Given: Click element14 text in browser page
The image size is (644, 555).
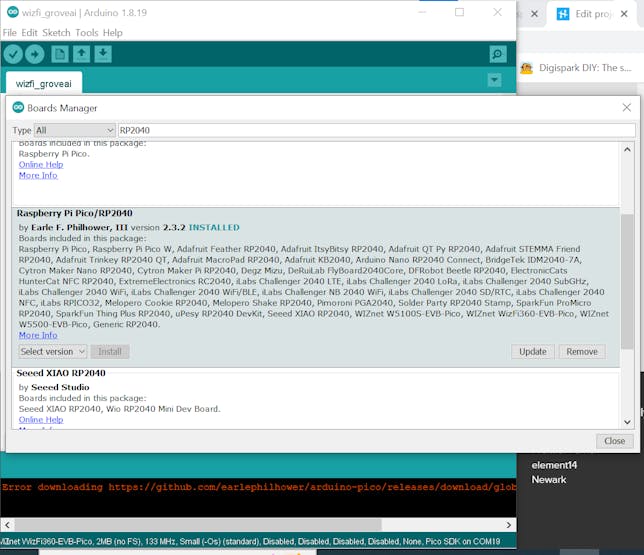Looking at the screenshot, I should coord(554,465).
